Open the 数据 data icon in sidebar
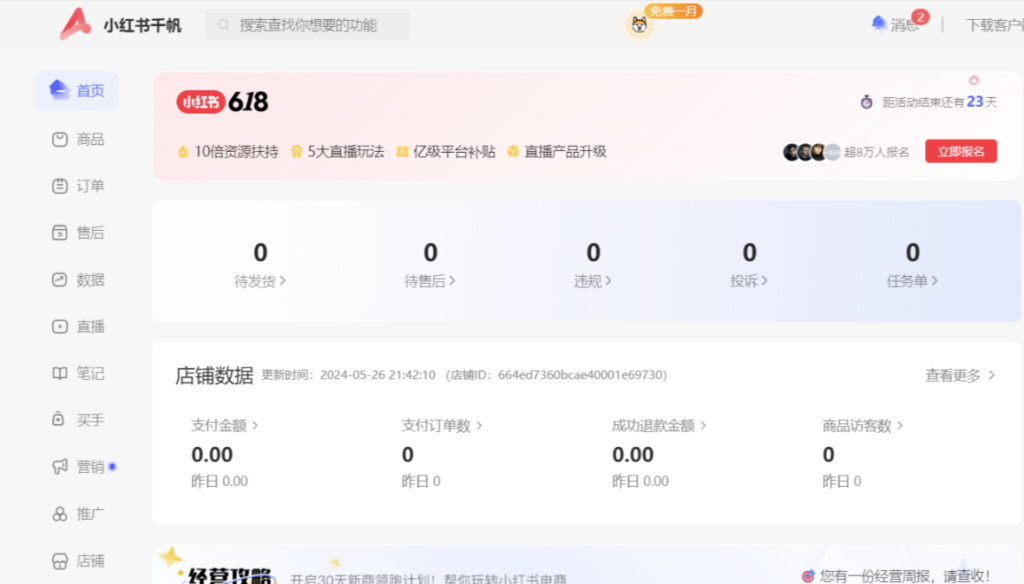The height and width of the screenshot is (584, 1024). tap(59, 280)
